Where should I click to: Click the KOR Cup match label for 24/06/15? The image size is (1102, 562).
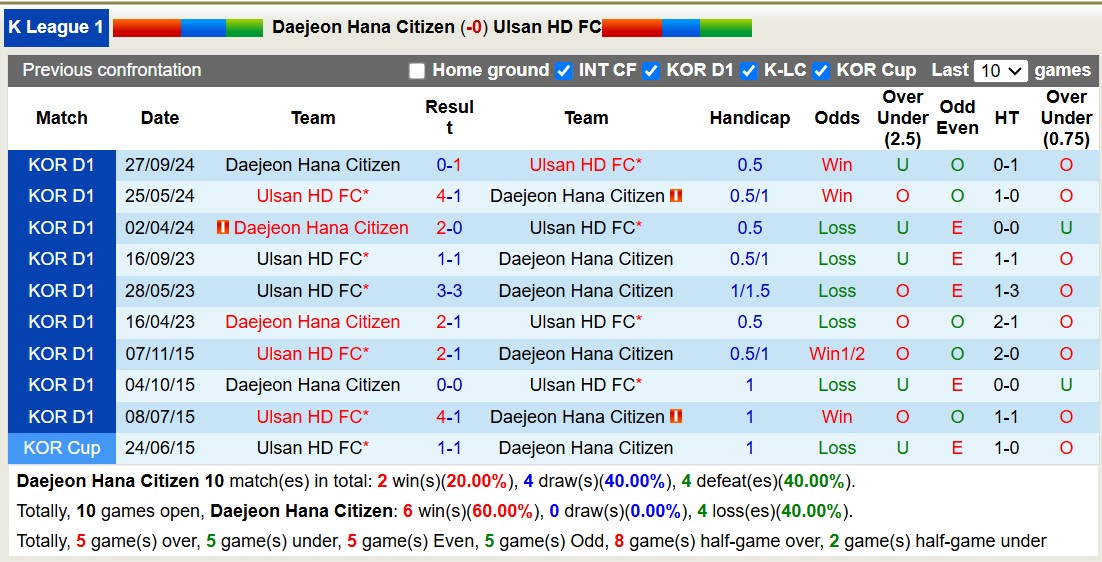62,447
